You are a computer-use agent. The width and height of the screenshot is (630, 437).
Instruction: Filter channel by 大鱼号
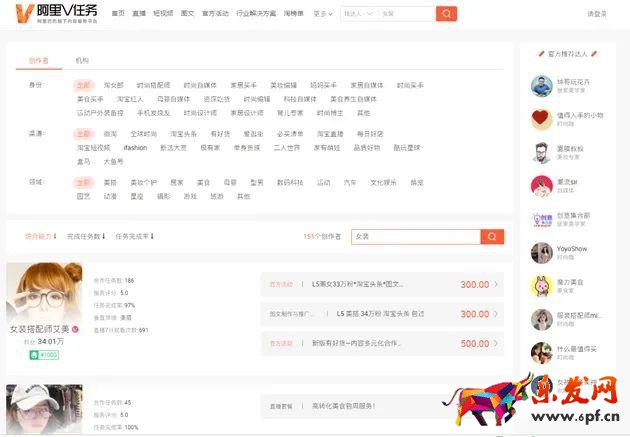(x=113, y=161)
